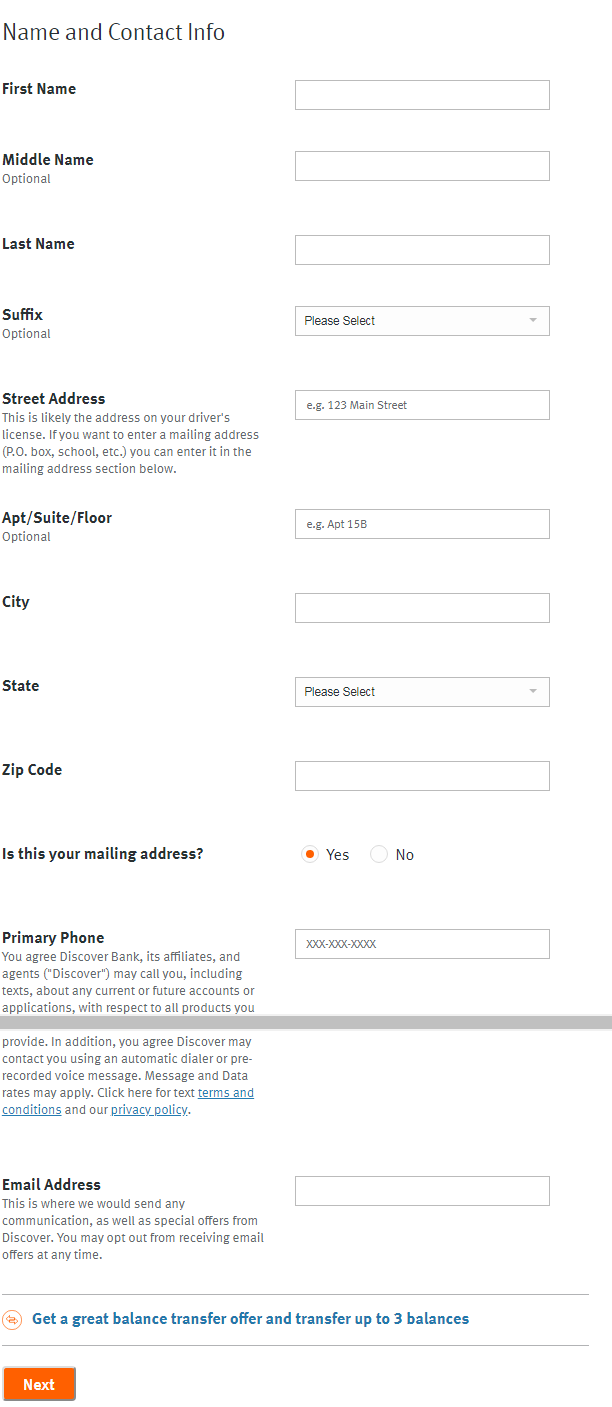
Task: Click the City input field
Action: (x=422, y=607)
